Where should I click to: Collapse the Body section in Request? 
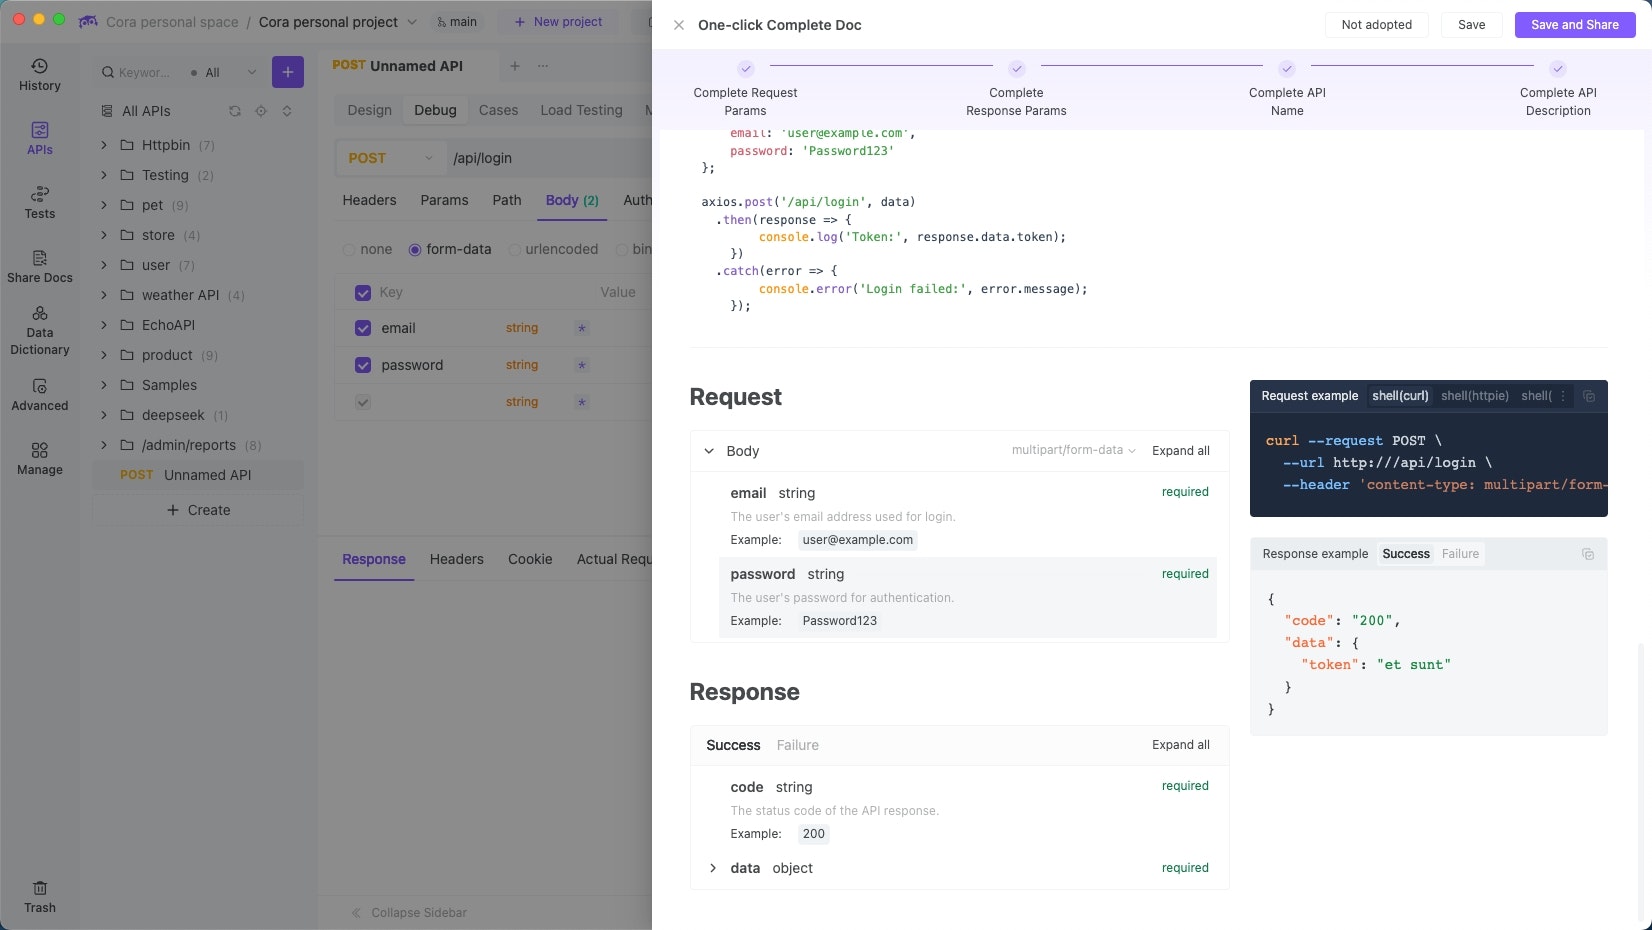(709, 451)
